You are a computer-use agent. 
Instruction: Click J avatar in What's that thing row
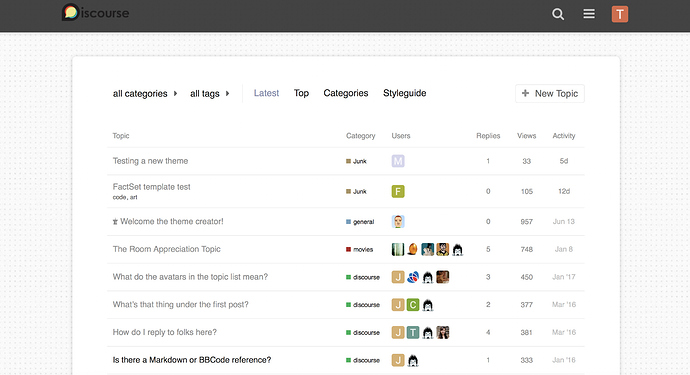coord(398,305)
